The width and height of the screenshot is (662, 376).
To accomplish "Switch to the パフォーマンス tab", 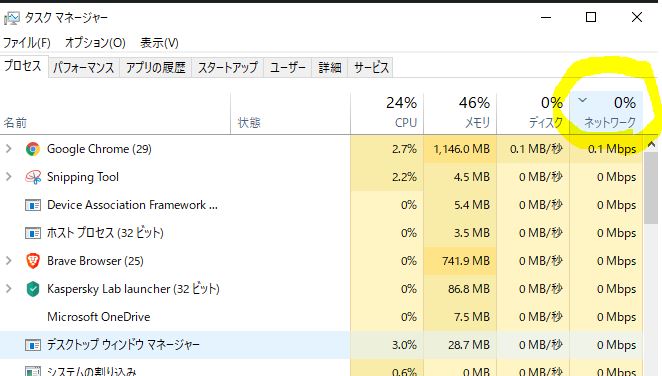I will pos(84,68).
